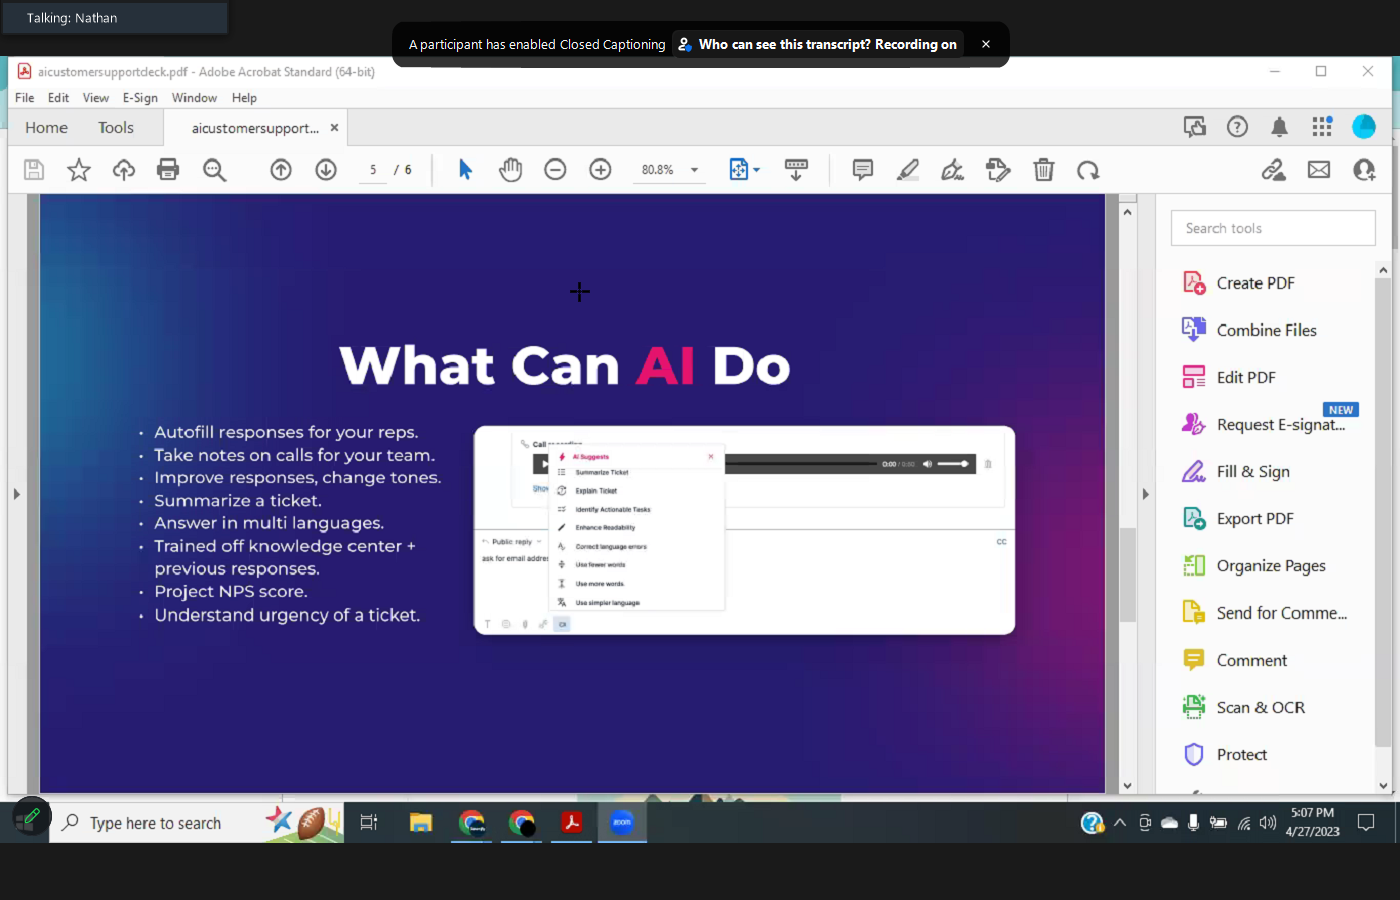This screenshot has width=1400, height=900.
Task: Bookmark file with the star icon
Action: (79, 170)
